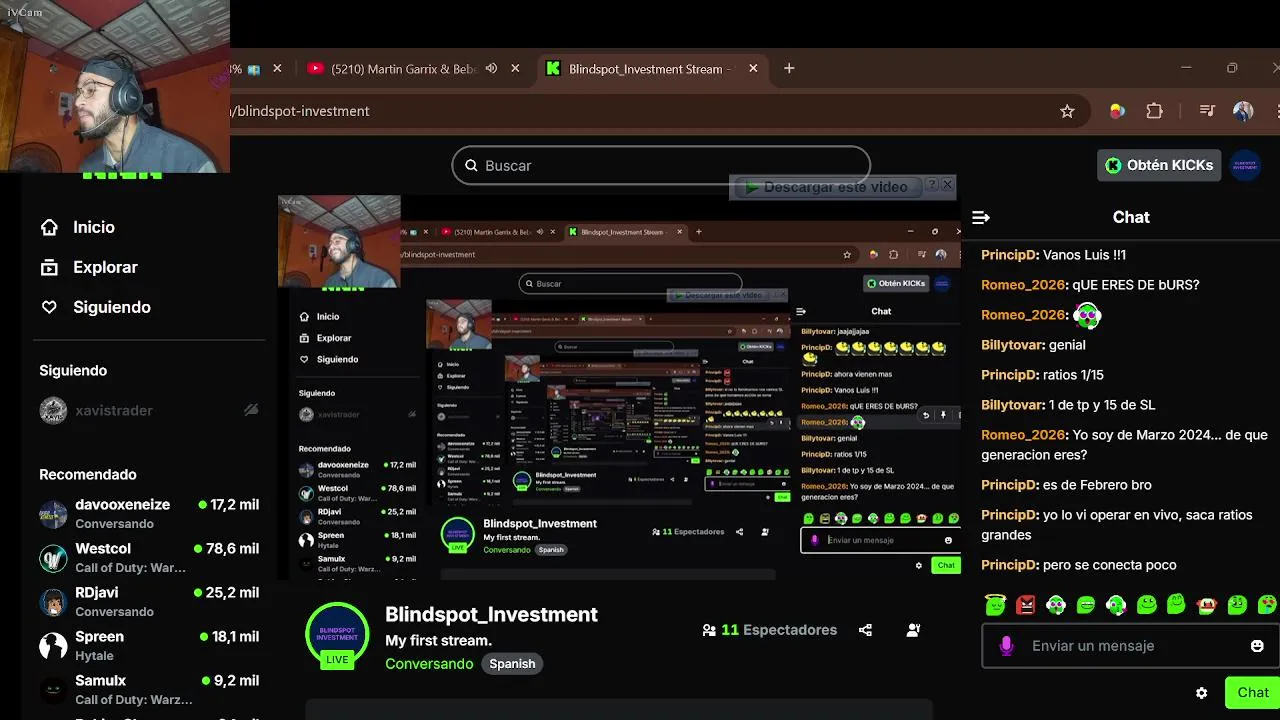The height and width of the screenshot is (720, 1280).
Task: Open the Blindspot_Investment channel name link
Action: [491, 614]
